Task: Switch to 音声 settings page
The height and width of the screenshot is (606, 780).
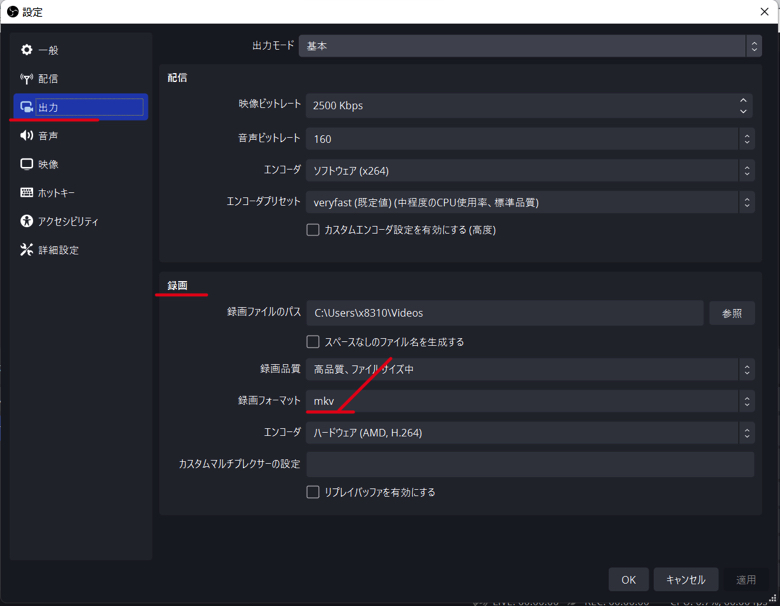Action: point(81,135)
